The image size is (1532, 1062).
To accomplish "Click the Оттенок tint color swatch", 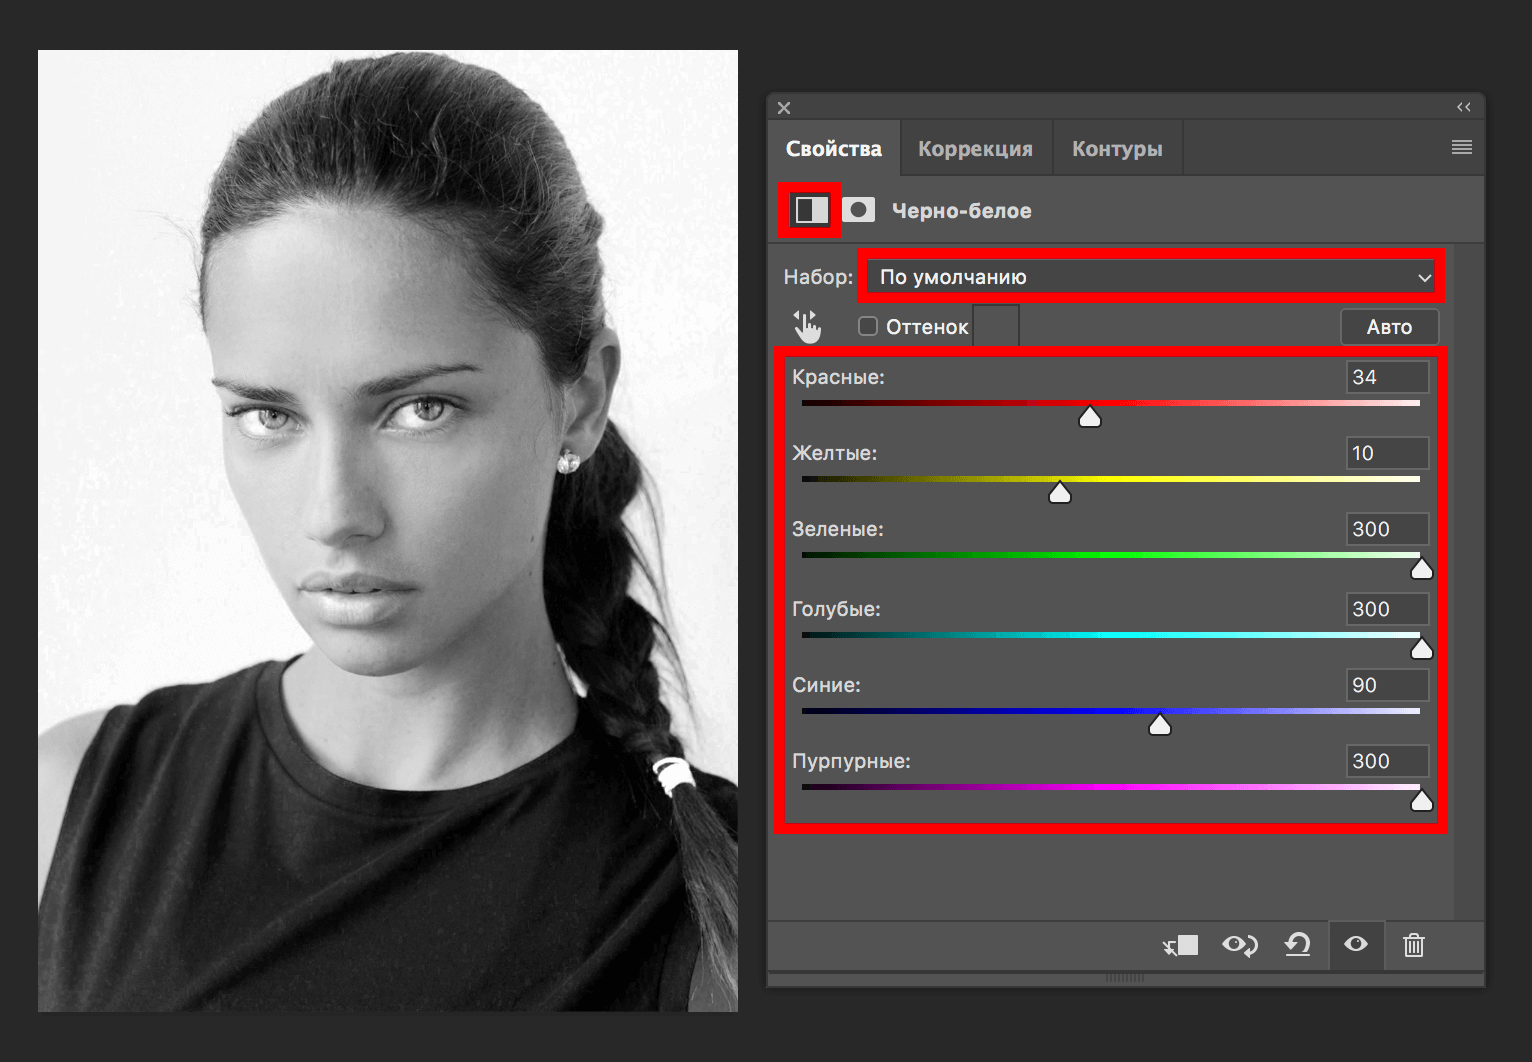I will click(x=996, y=326).
